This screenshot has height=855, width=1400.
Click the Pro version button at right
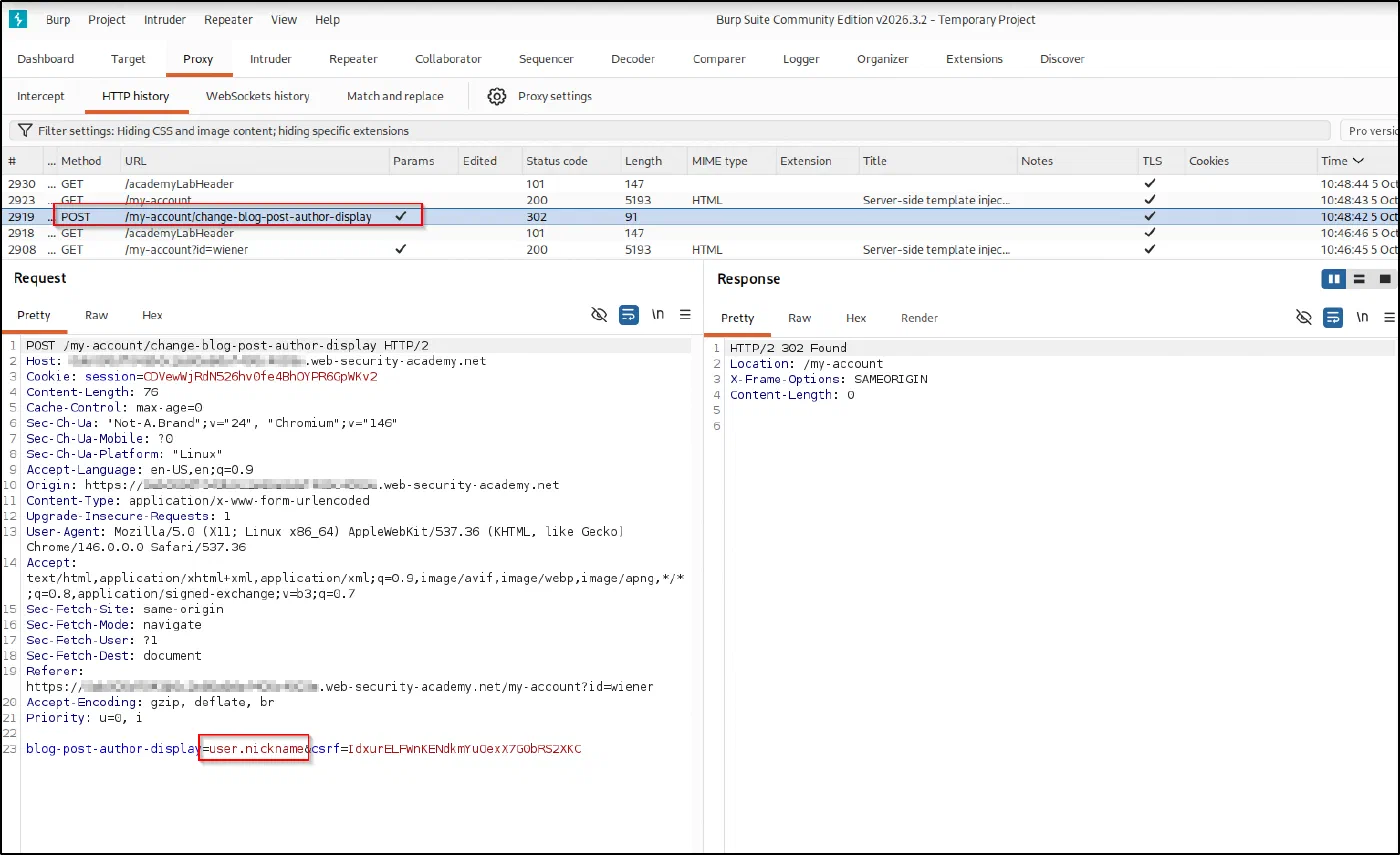pos(1370,131)
